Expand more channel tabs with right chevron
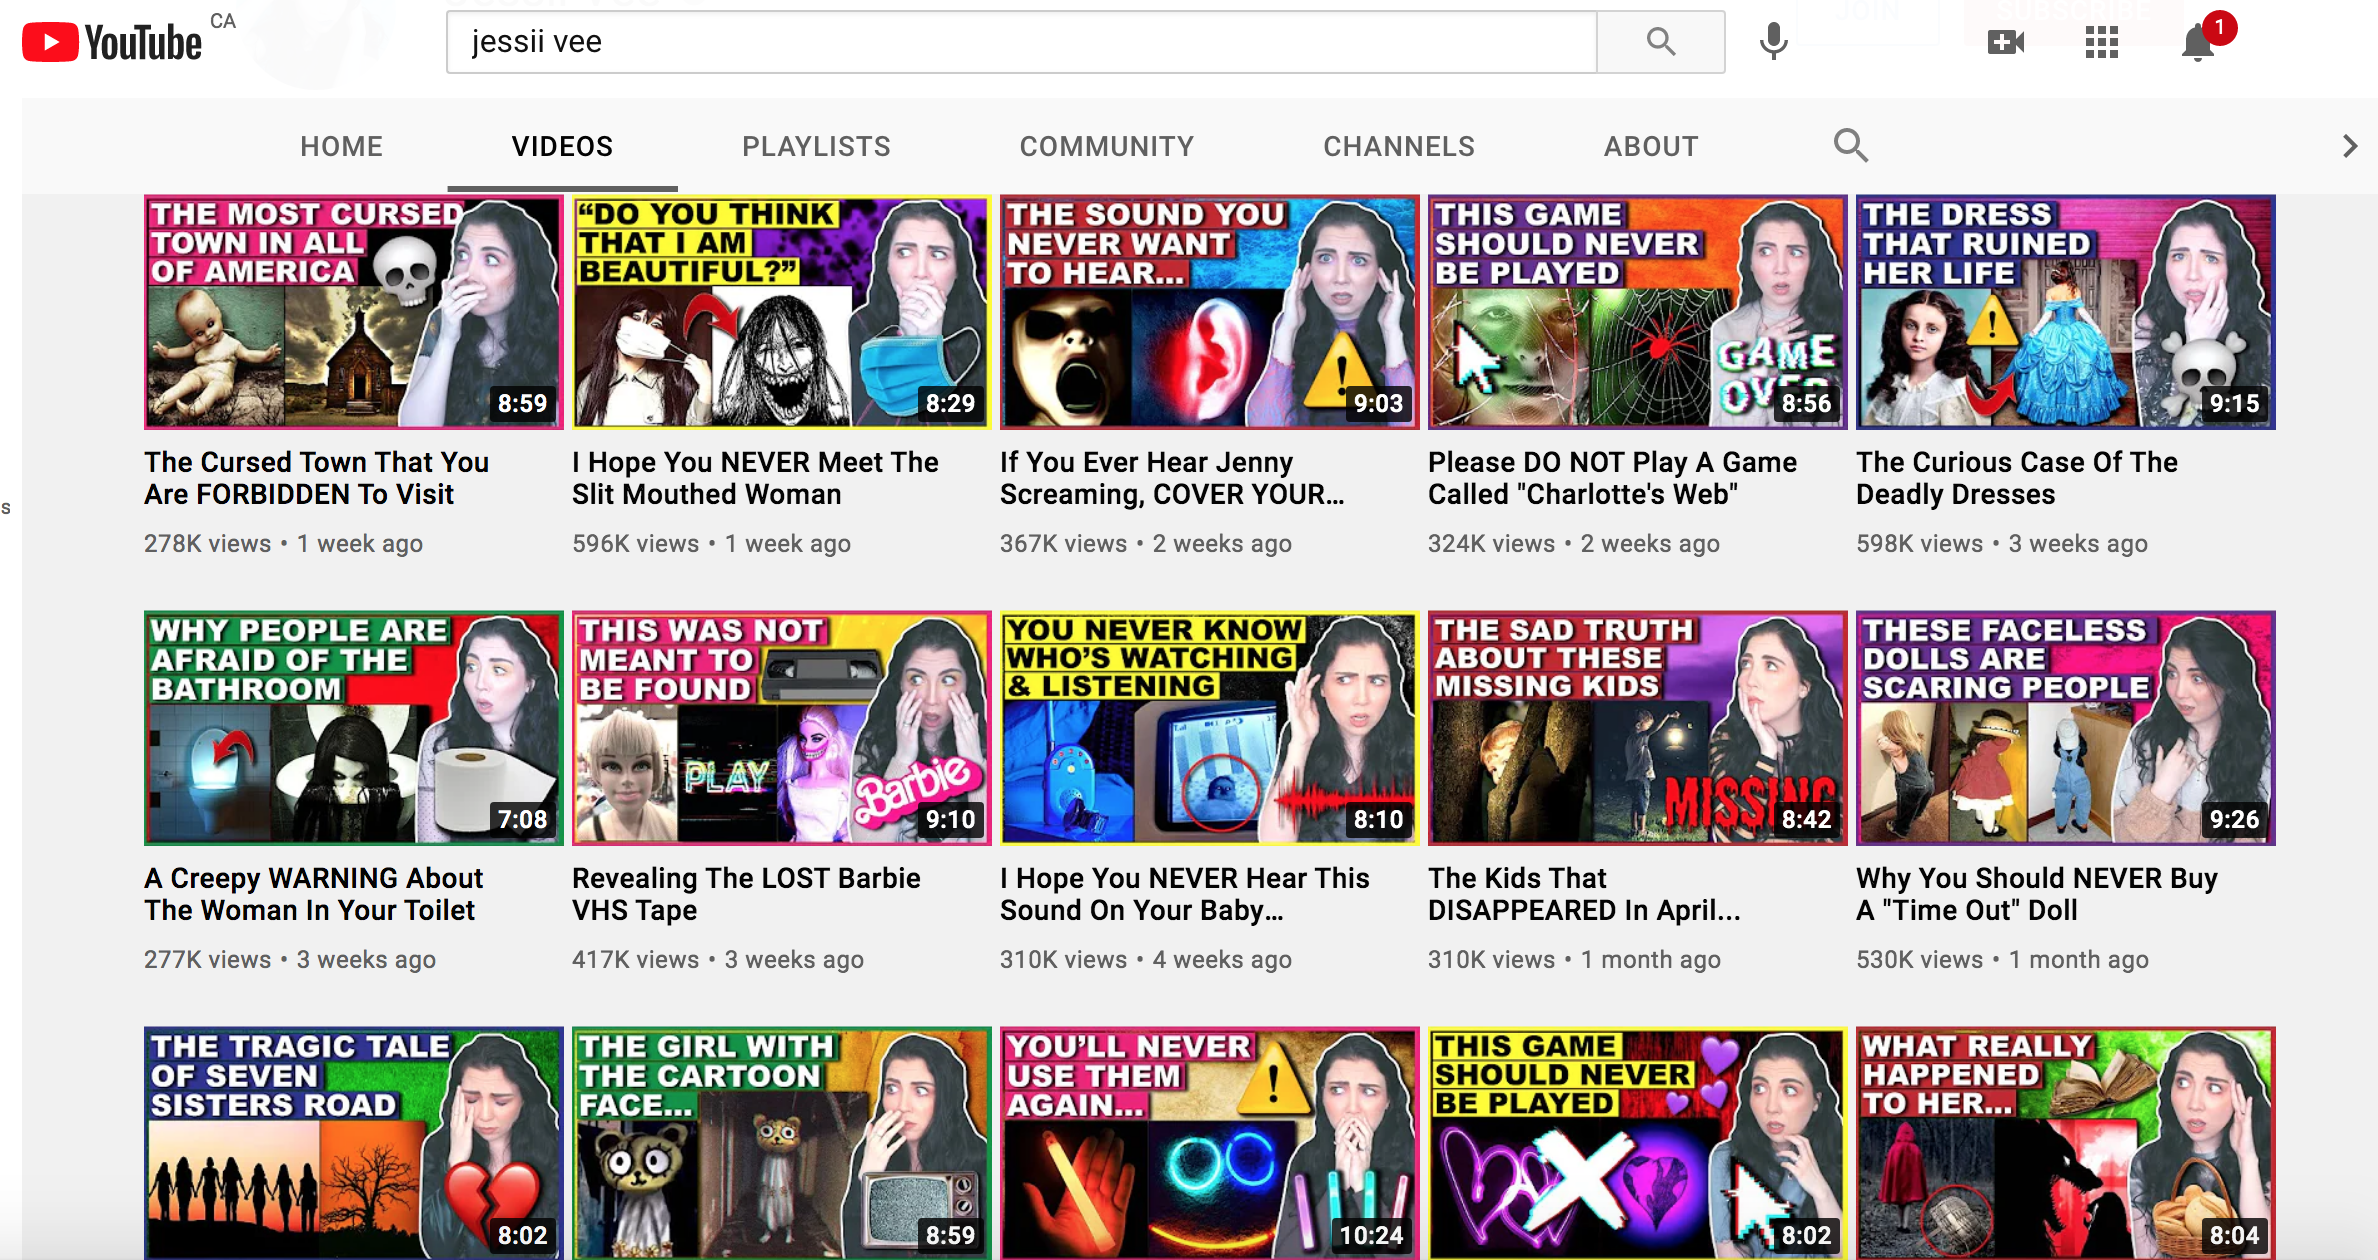This screenshot has height=1260, width=2378. (2350, 146)
